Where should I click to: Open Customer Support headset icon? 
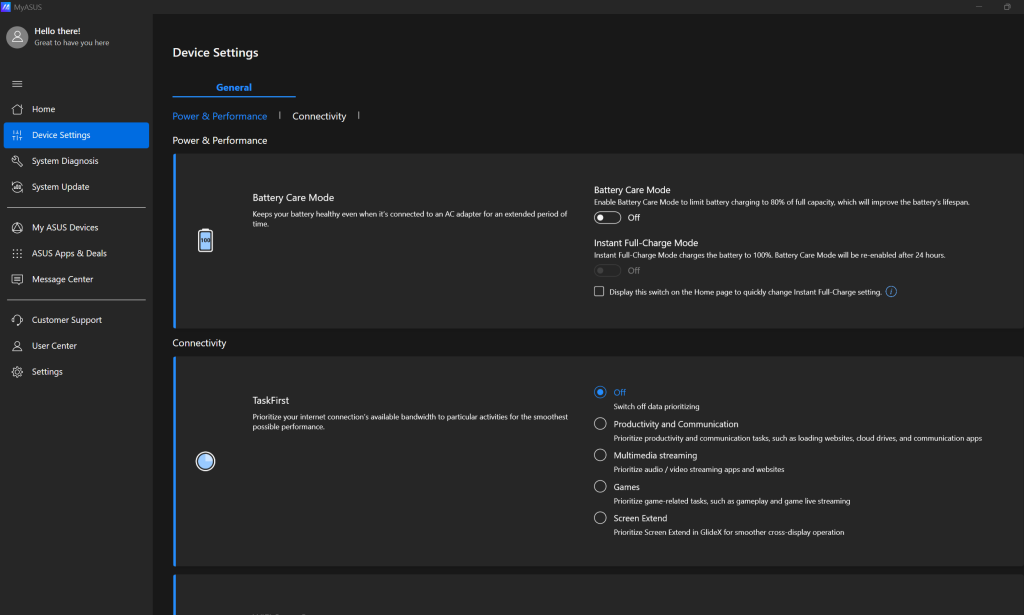[17, 320]
